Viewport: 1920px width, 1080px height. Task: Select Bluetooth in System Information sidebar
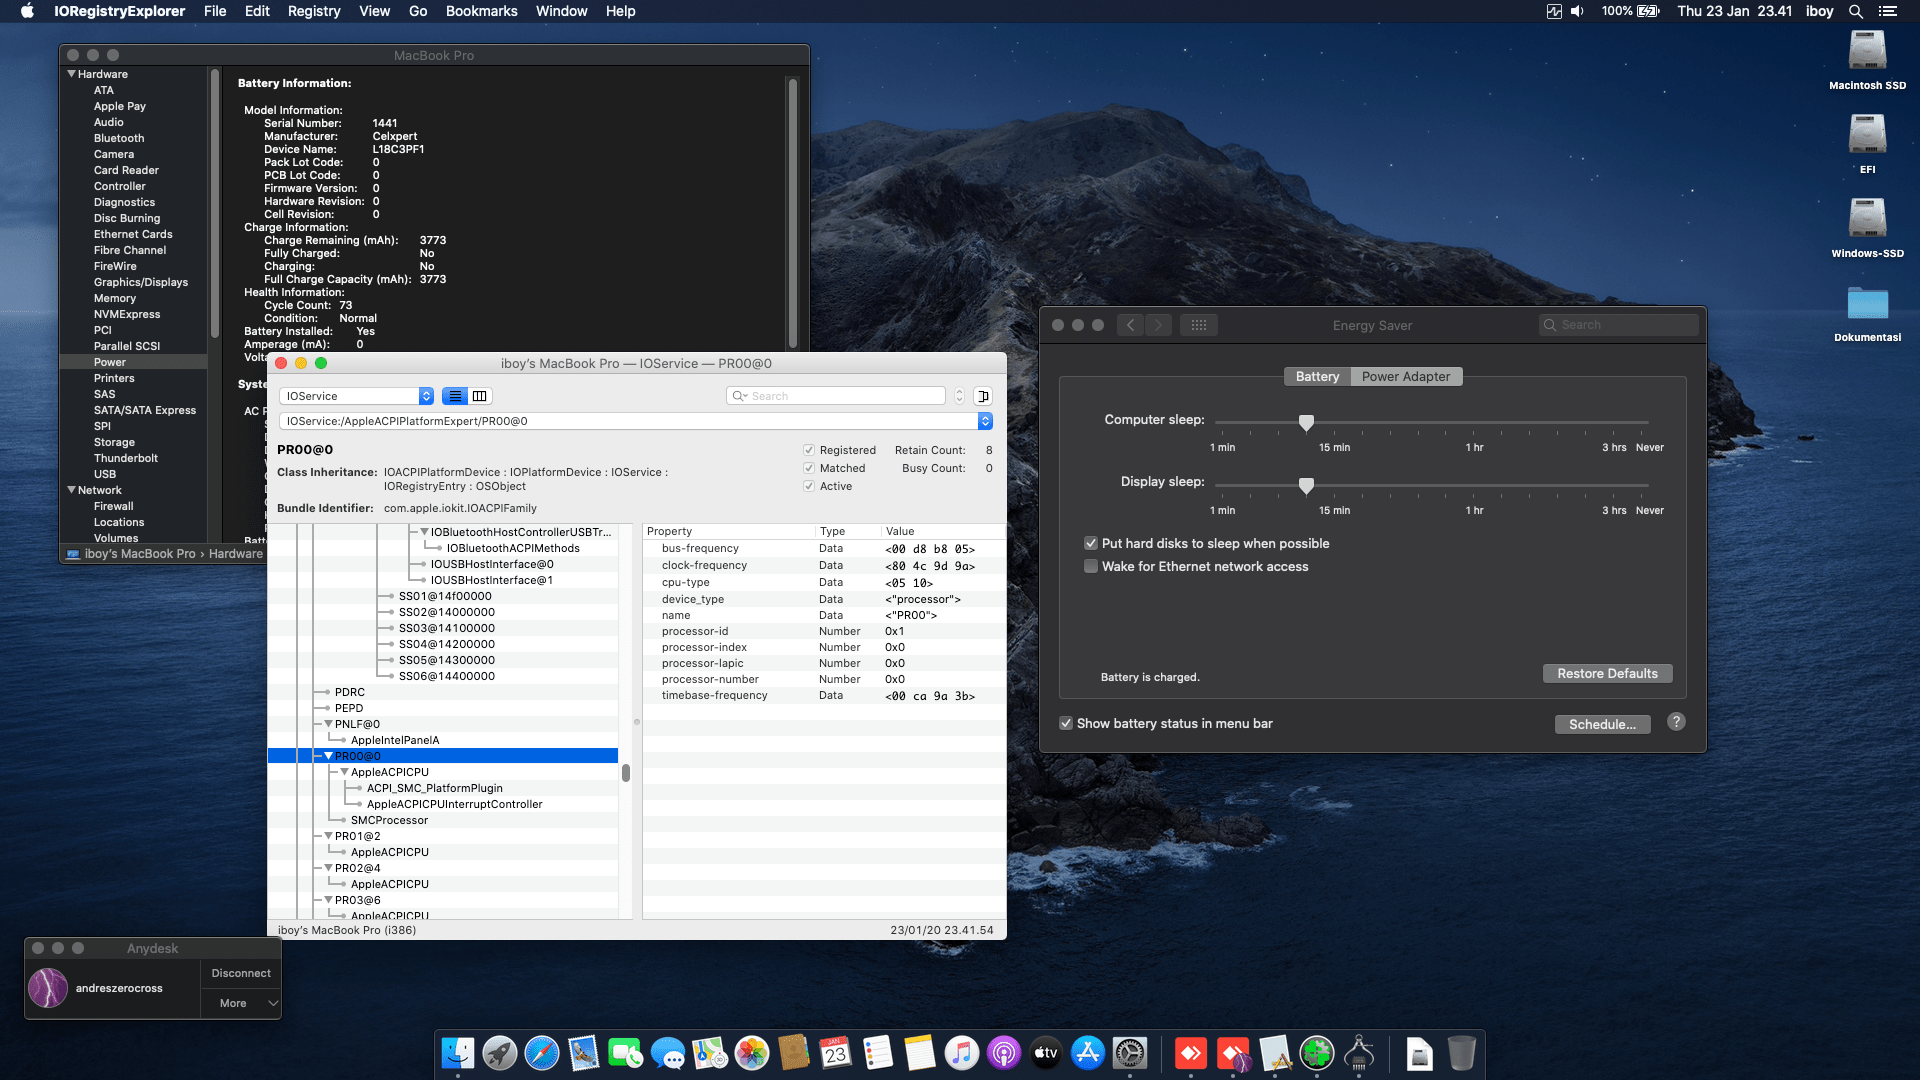[119, 138]
